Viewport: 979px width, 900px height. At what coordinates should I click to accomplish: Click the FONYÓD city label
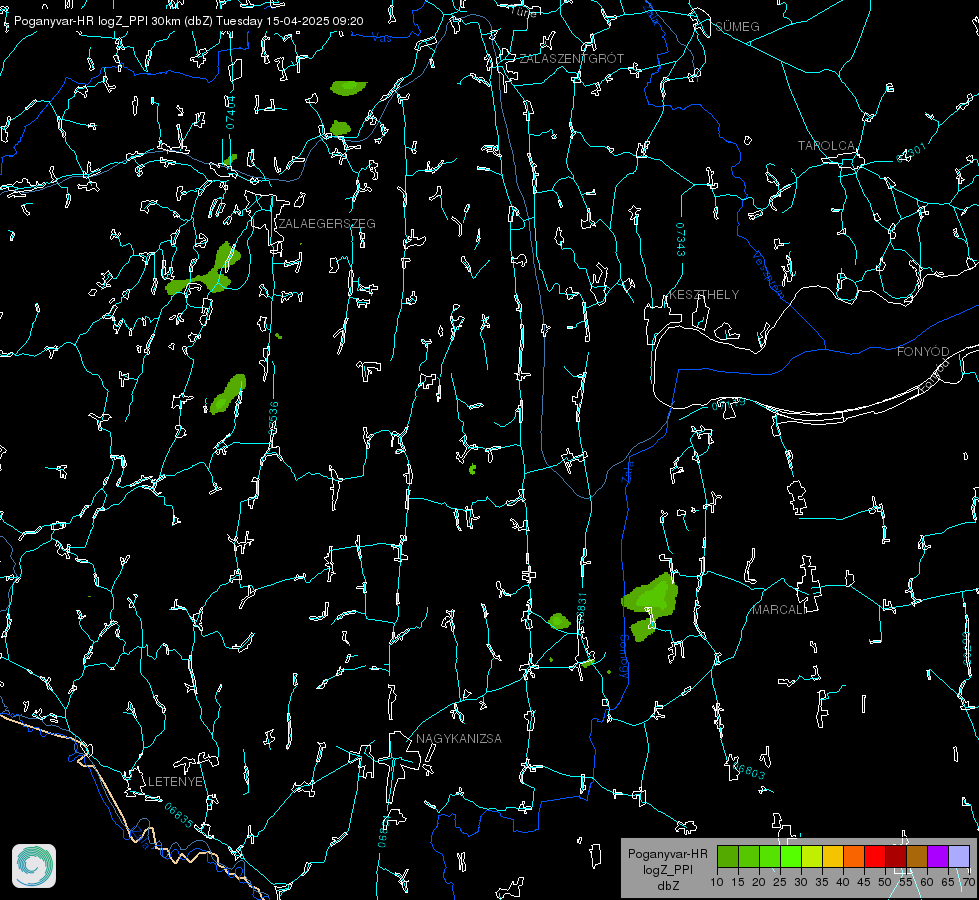[923, 352]
